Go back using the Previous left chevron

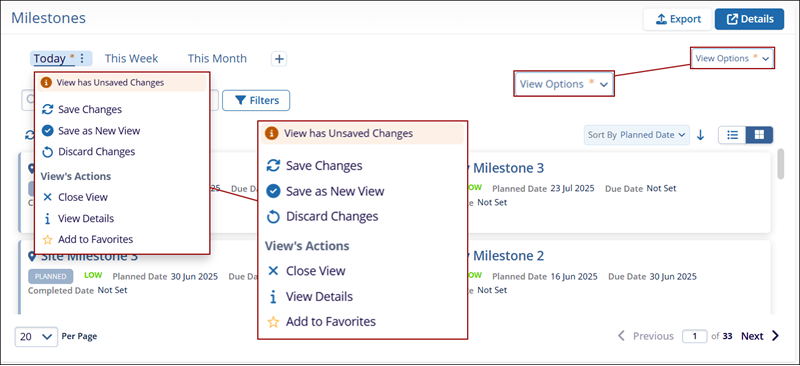tap(621, 336)
